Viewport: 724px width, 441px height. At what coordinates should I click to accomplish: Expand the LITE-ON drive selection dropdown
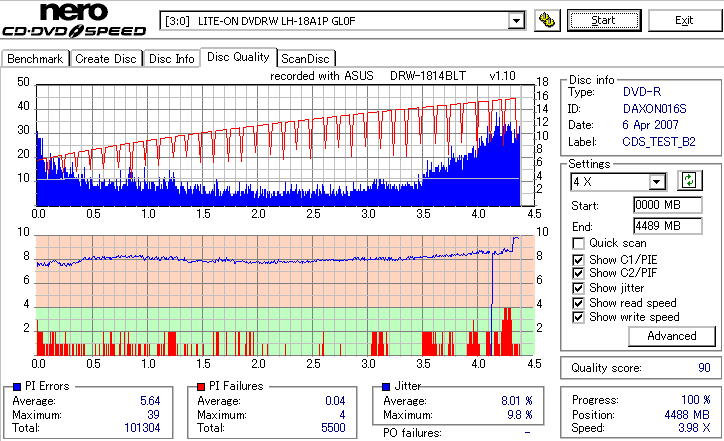(x=516, y=21)
